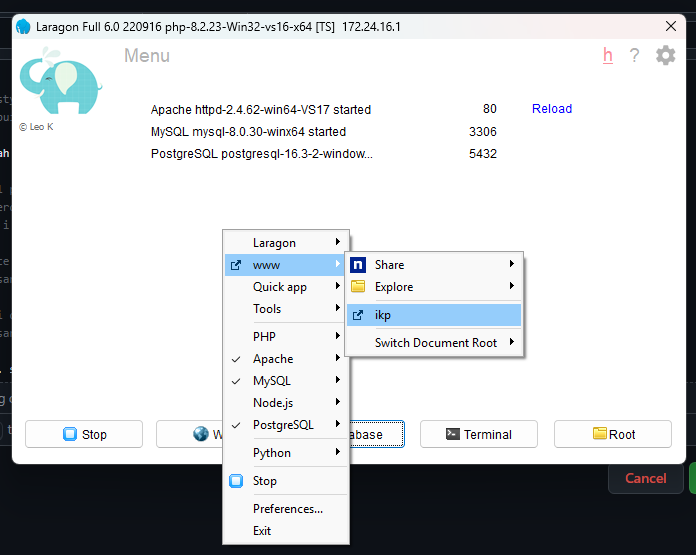Select Tools in context menu
The width and height of the screenshot is (696, 555).
(x=285, y=309)
